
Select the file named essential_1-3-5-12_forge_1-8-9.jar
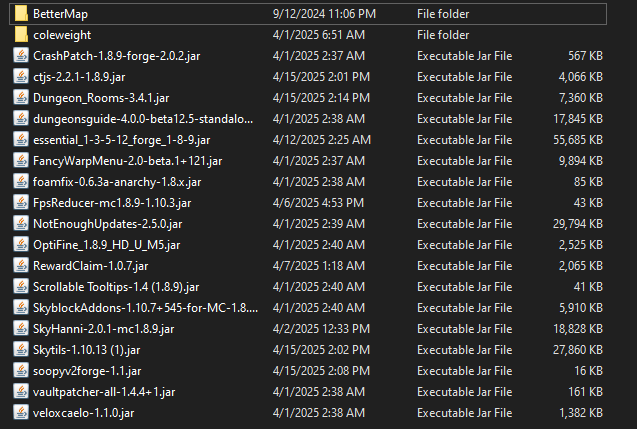pyautogui.click(x=121, y=140)
